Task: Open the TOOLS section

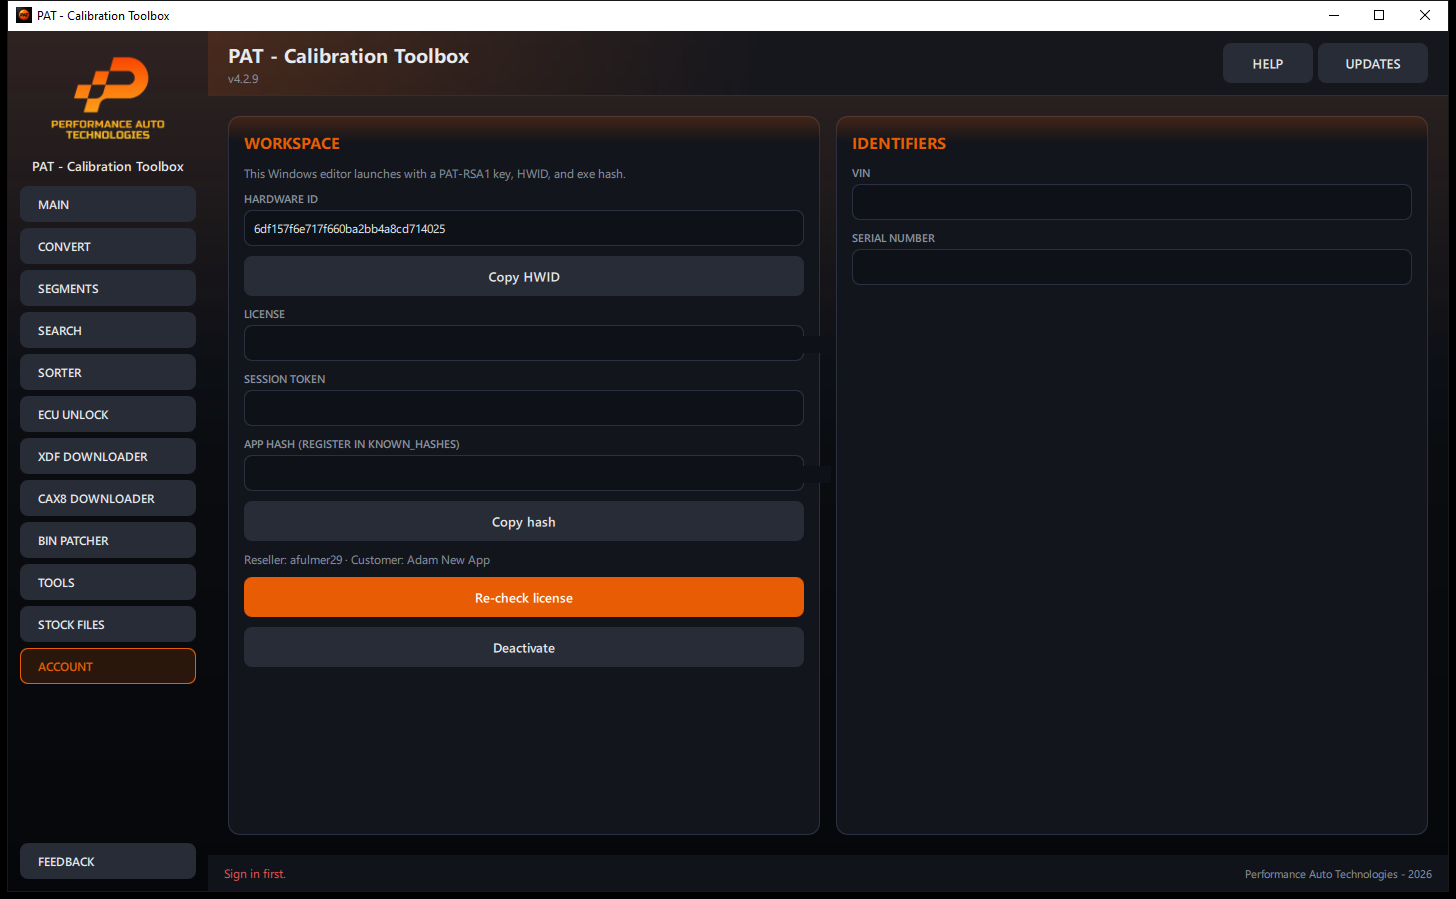Action: pyautogui.click(x=108, y=582)
